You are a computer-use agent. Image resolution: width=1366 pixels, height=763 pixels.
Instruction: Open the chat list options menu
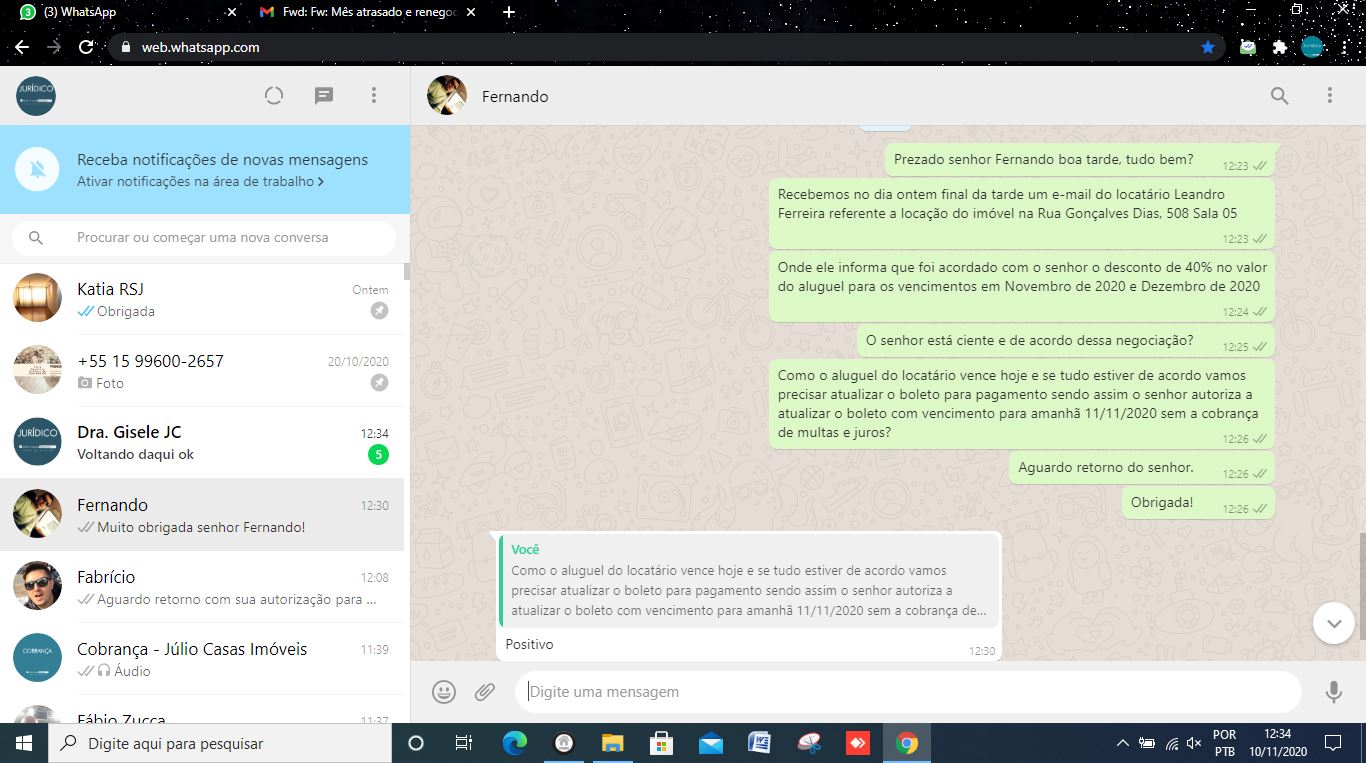click(x=374, y=96)
